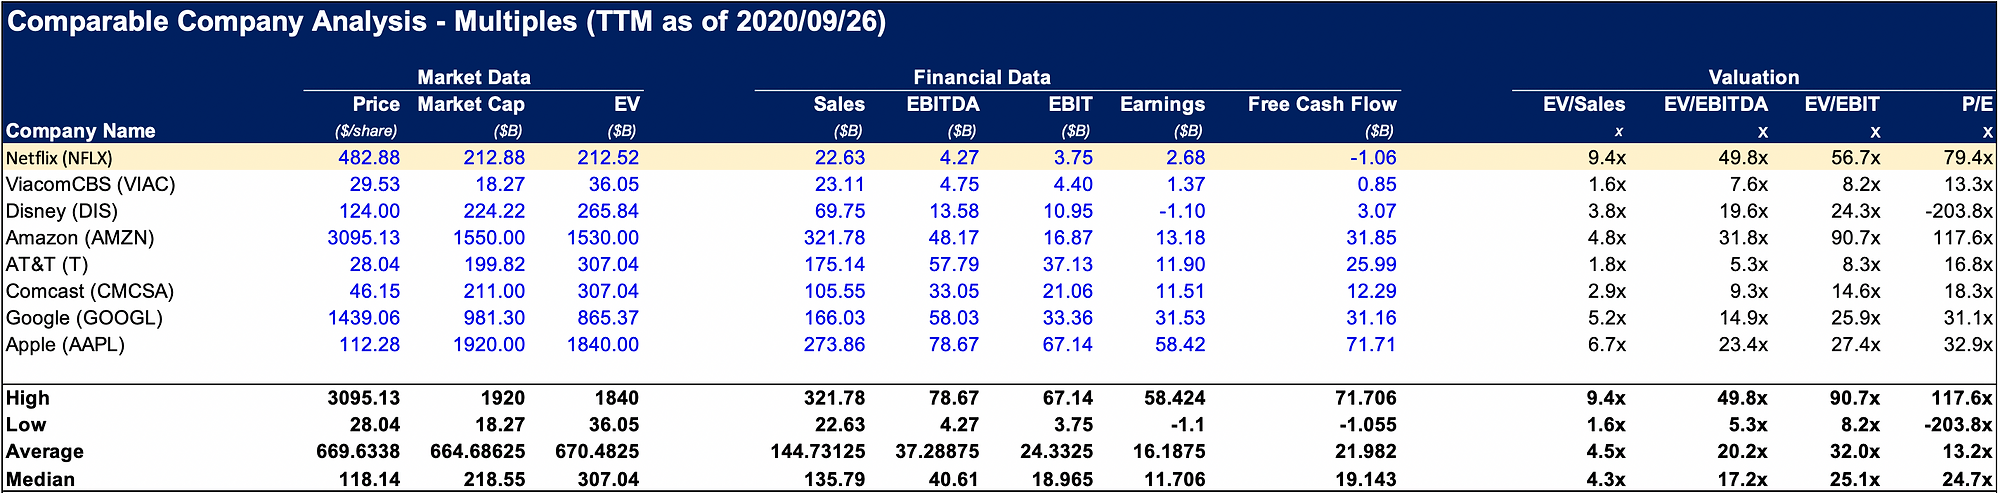Click median EV/EBIT multiple 25.1x

[x=1855, y=479]
